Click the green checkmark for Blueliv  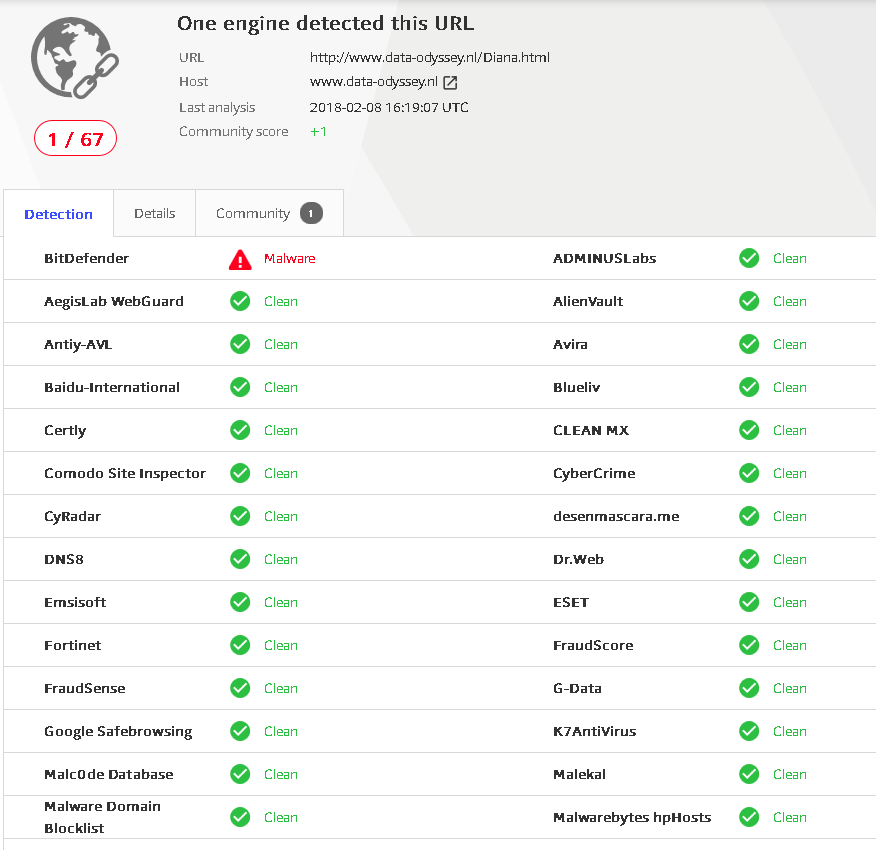[x=749, y=387]
